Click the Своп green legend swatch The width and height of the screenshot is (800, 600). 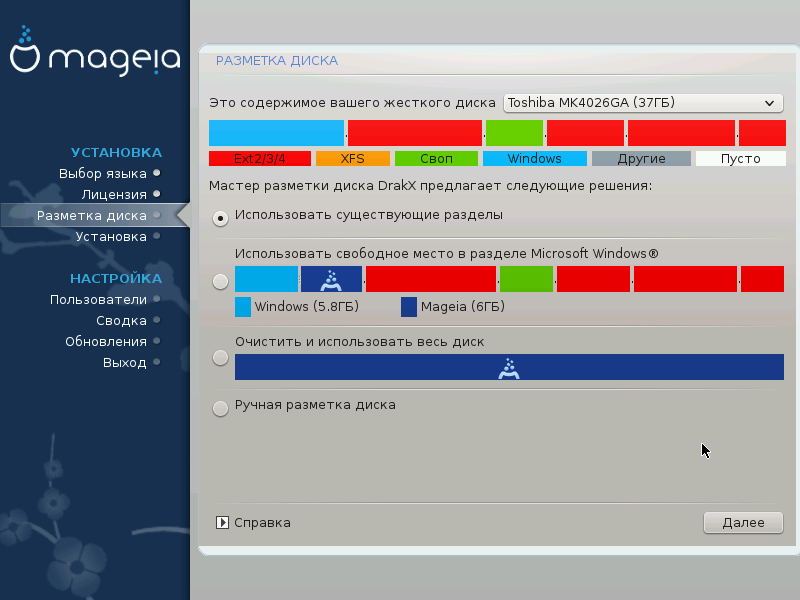(x=436, y=159)
